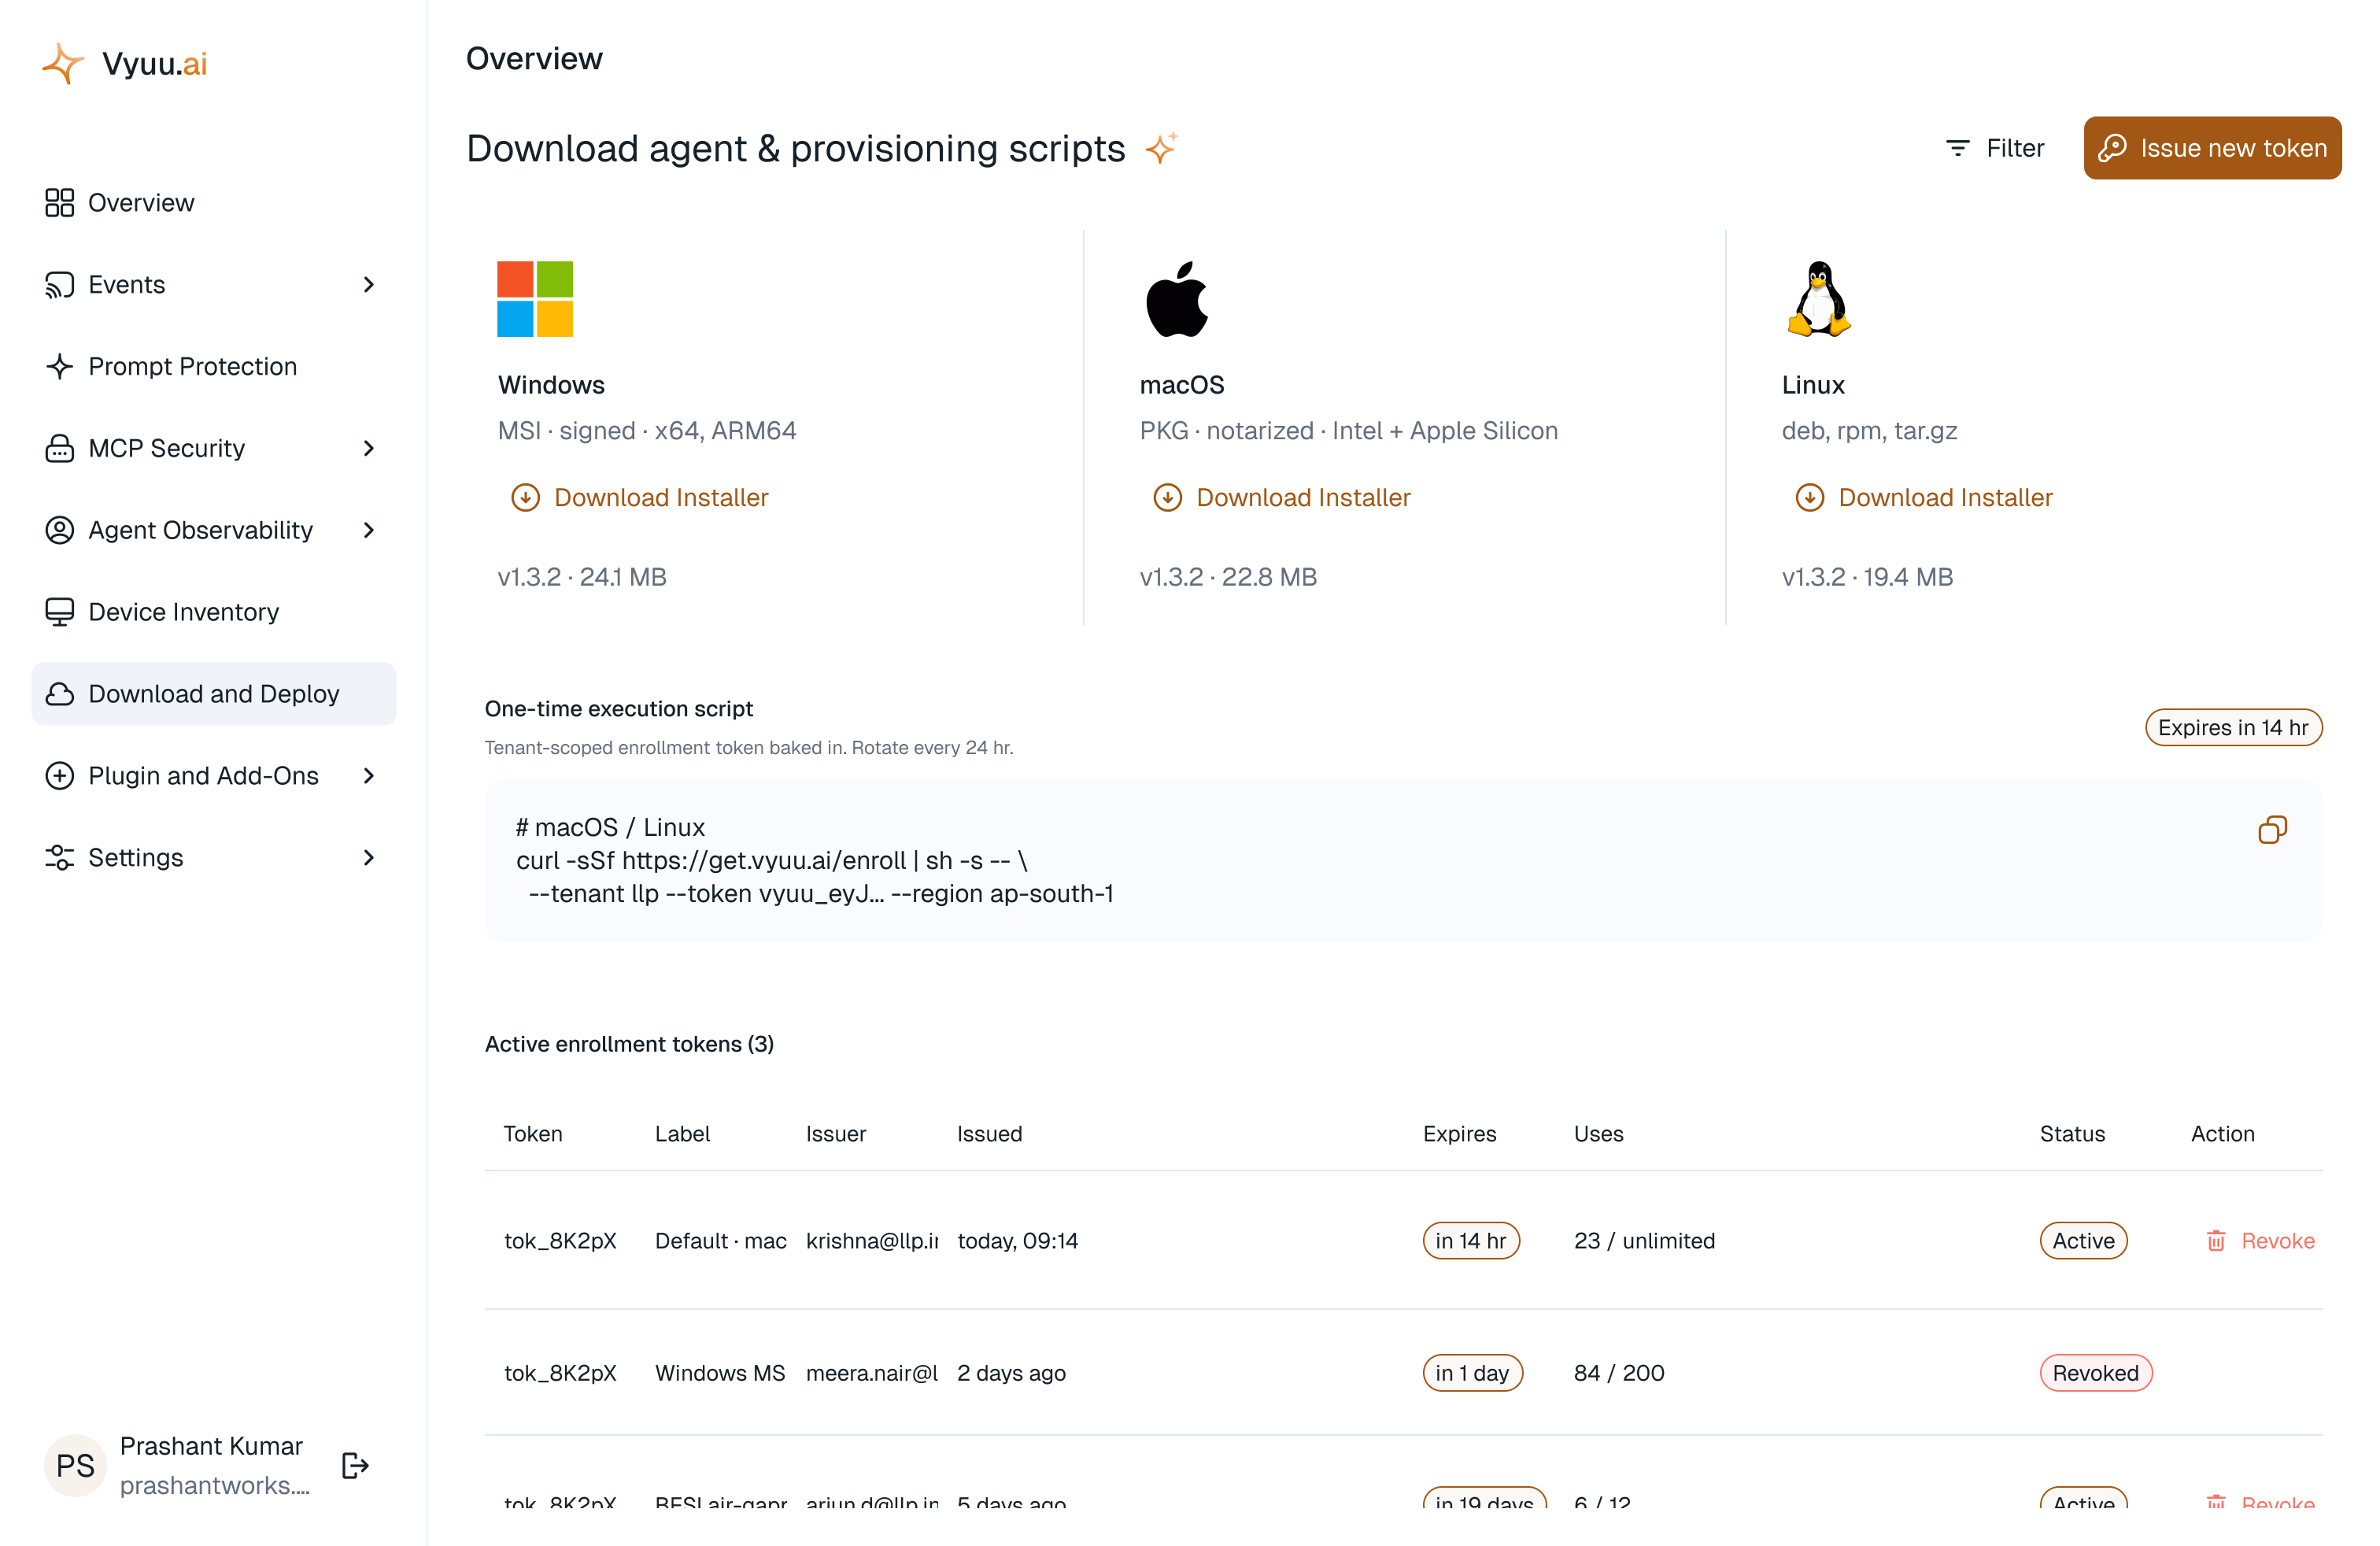Click the key icon in Issue new token
Screen dimensions: 2380x1546
coord(2112,148)
